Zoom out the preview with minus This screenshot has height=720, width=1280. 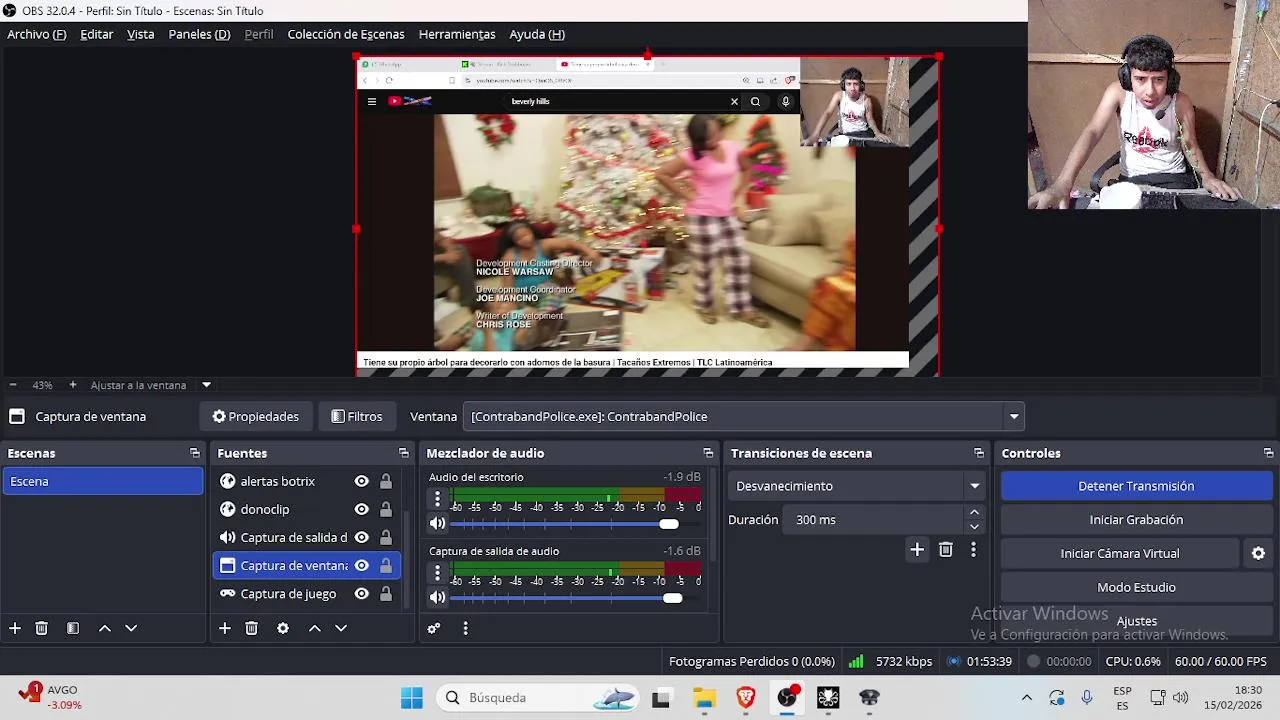[x=12, y=385]
